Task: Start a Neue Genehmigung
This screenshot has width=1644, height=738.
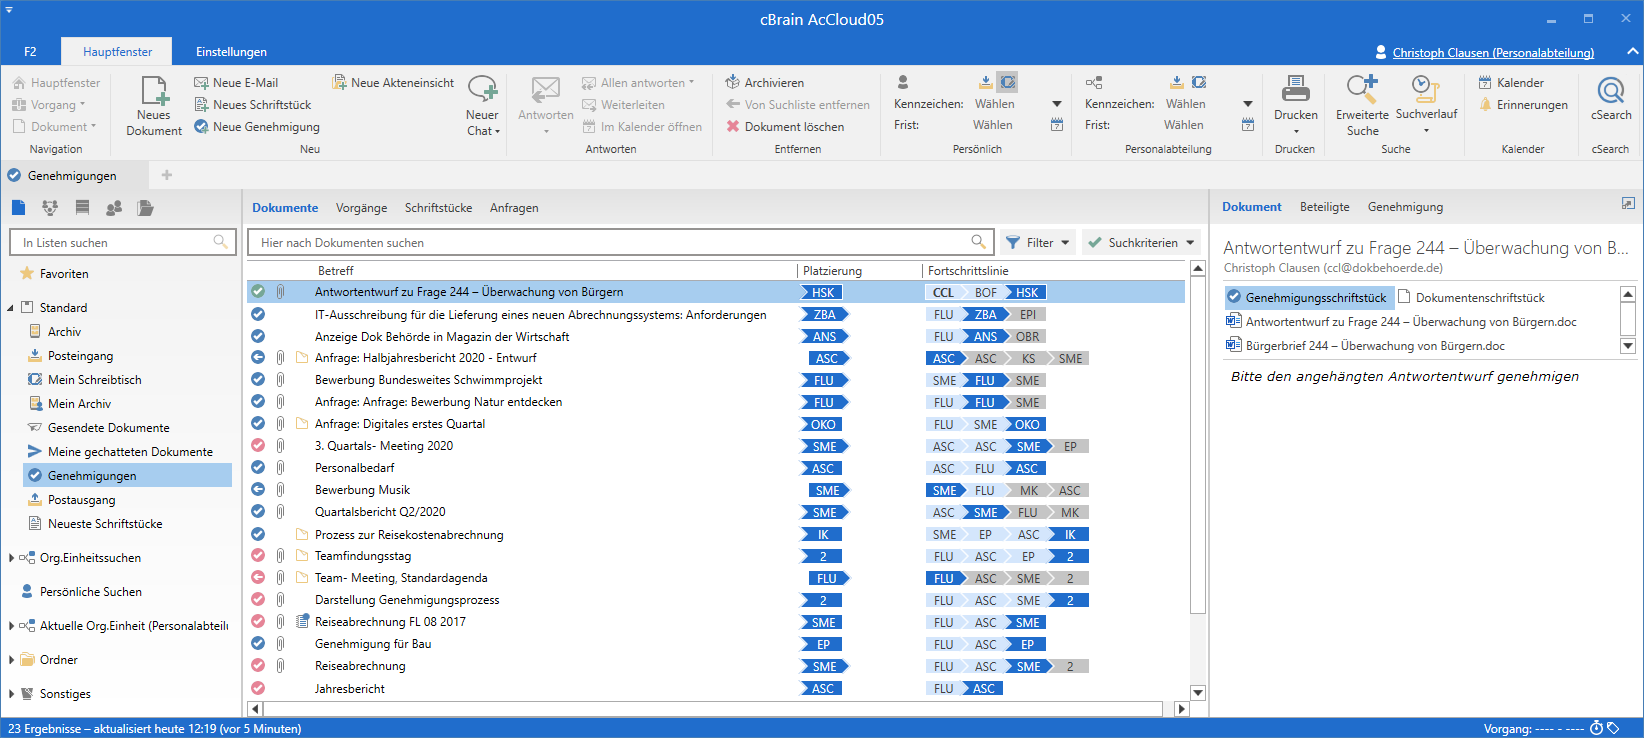Action: [257, 127]
